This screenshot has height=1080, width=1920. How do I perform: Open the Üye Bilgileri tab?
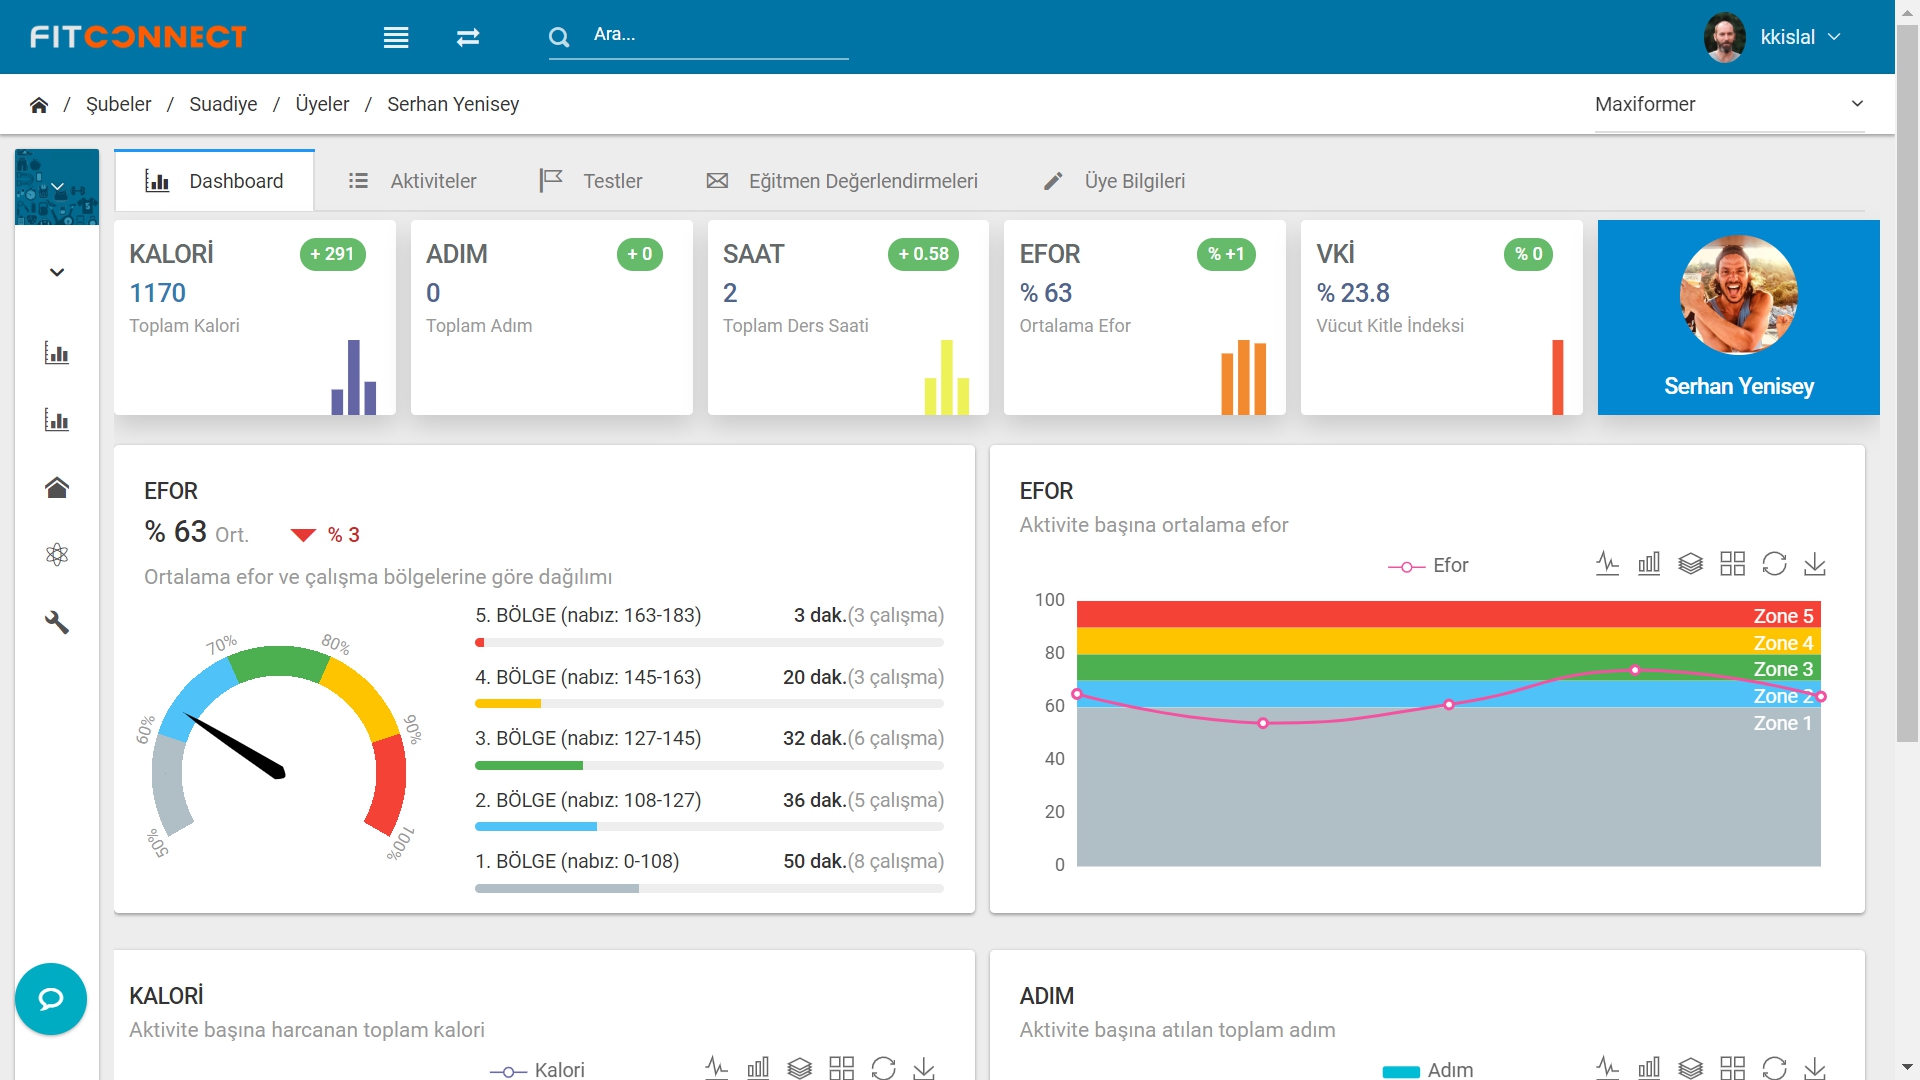[1114, 181]
